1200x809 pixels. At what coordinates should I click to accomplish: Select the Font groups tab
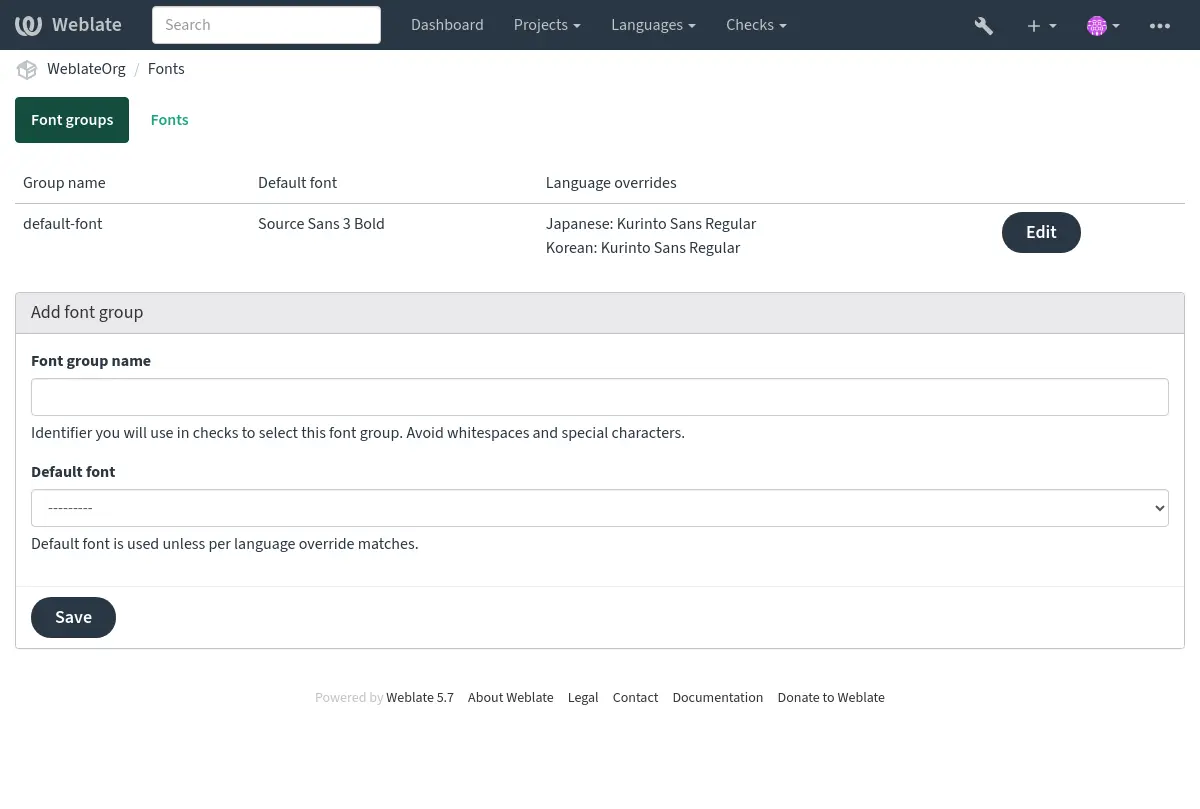point(72,120)
